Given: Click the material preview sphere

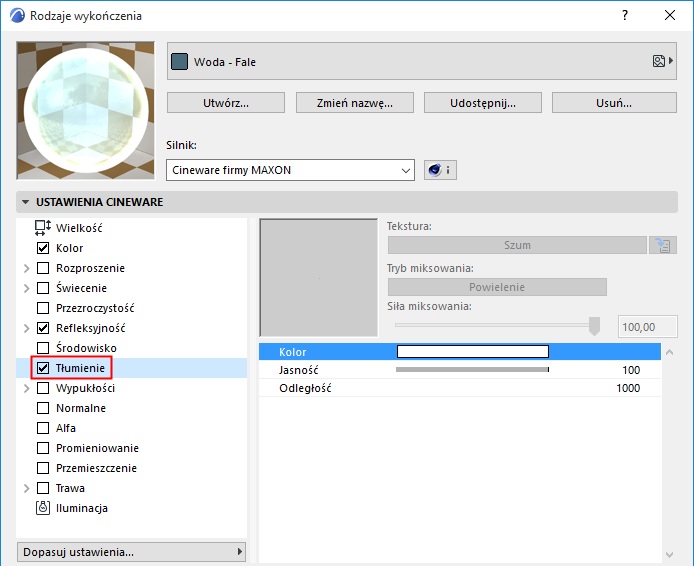Looking at the screenshot, I should [86, 111].
